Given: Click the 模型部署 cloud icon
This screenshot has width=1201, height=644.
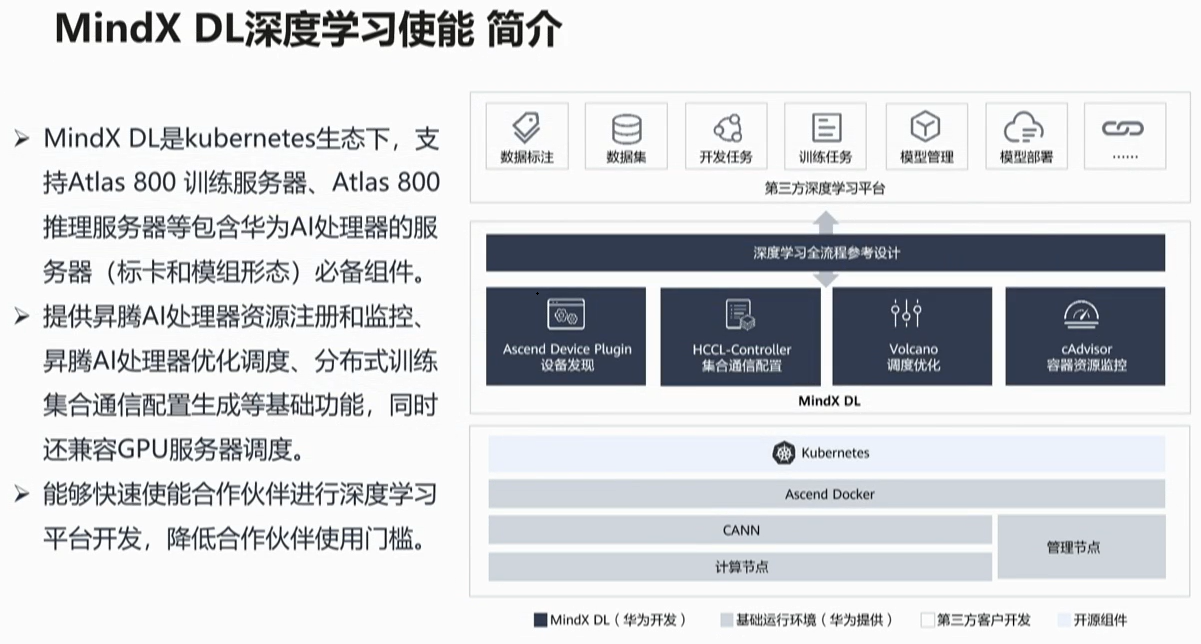Looking at the screenshot, I should [x=1025, y=127].
